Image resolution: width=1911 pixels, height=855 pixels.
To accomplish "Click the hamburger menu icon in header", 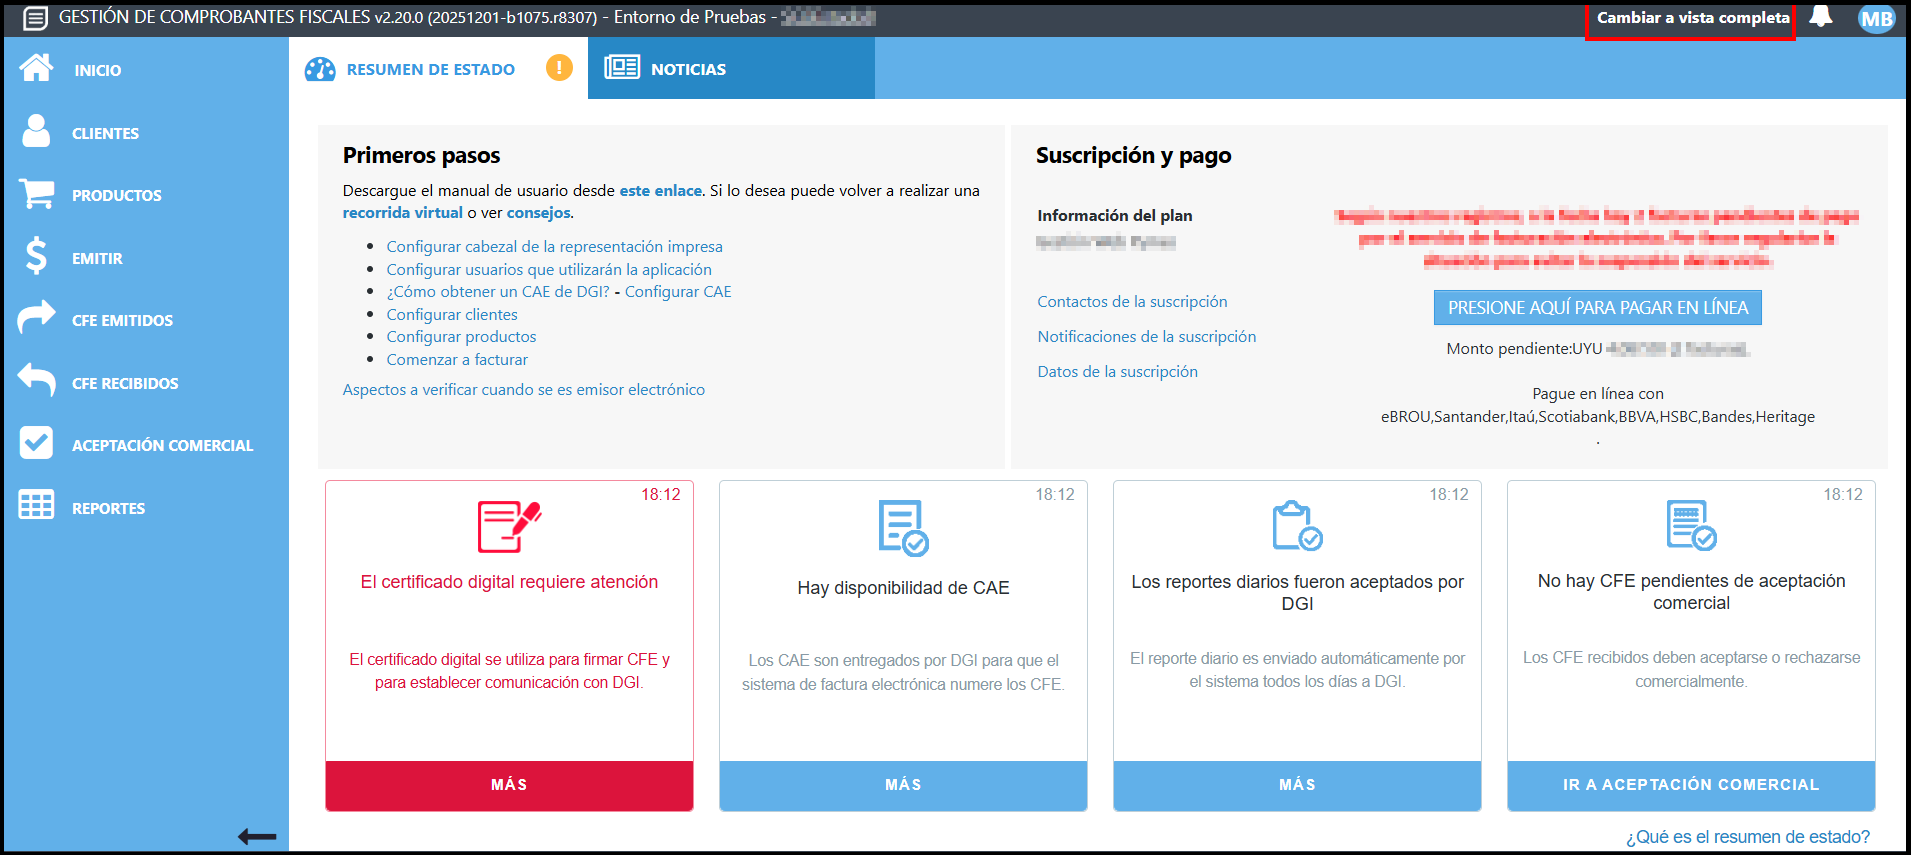I will coord(35,18).
